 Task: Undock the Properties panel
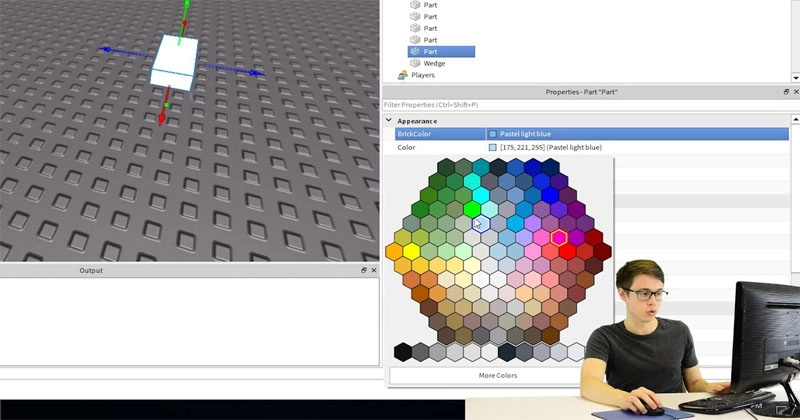tap(786, 92)
